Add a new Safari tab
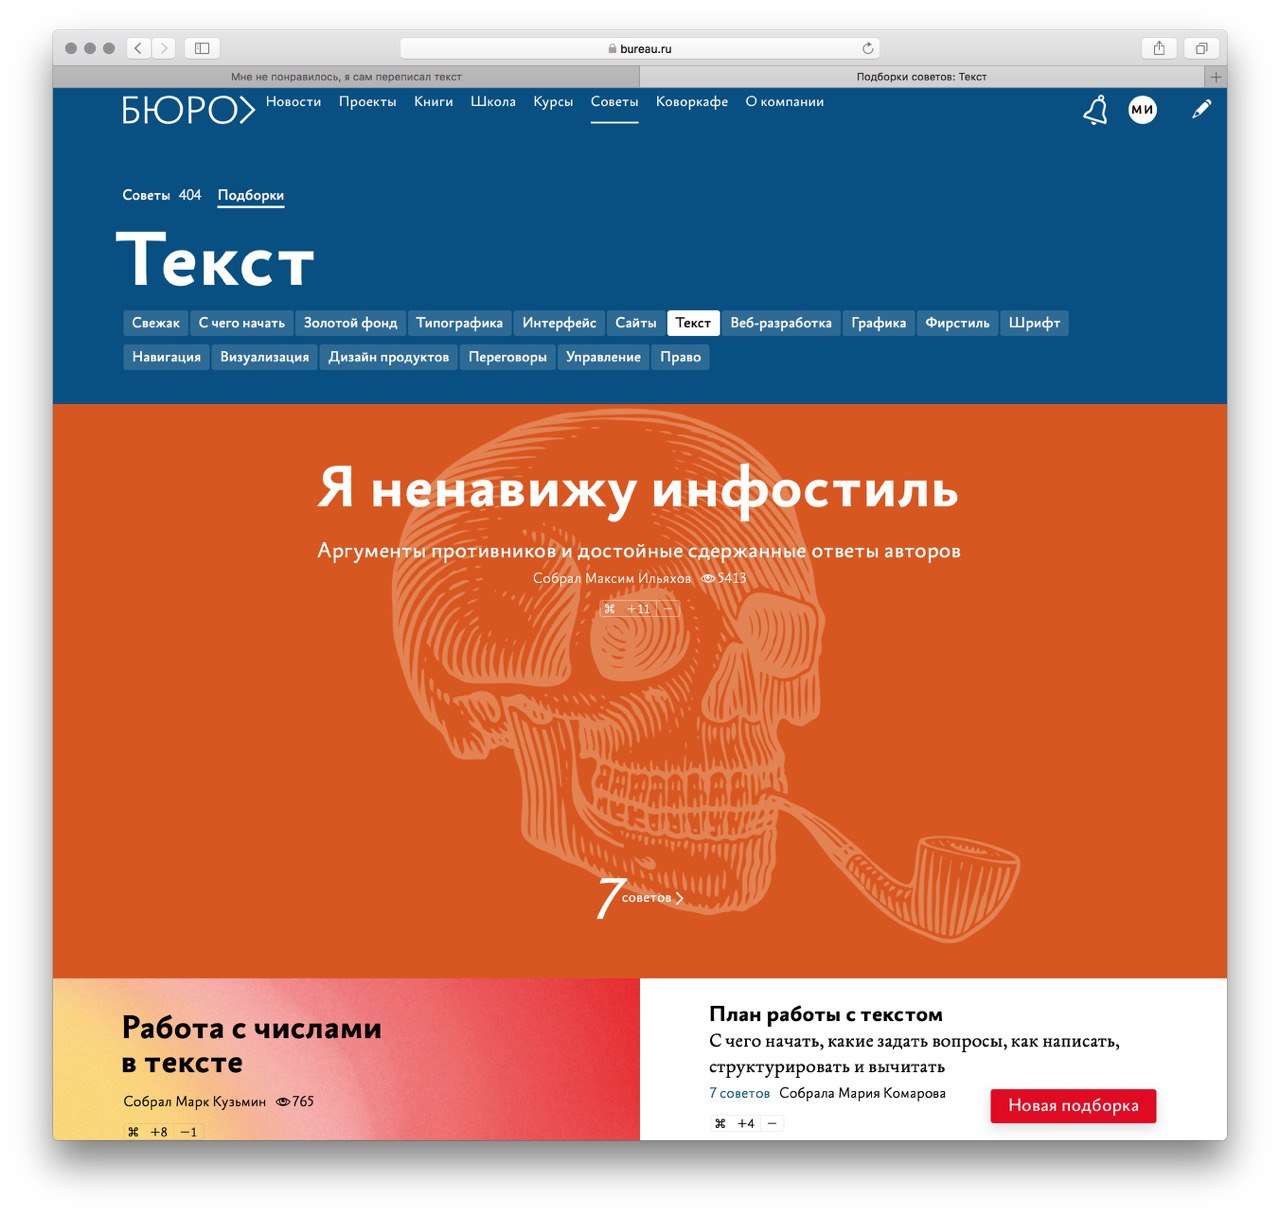Screen dimensions: 1280x1216 (1216, 77)
